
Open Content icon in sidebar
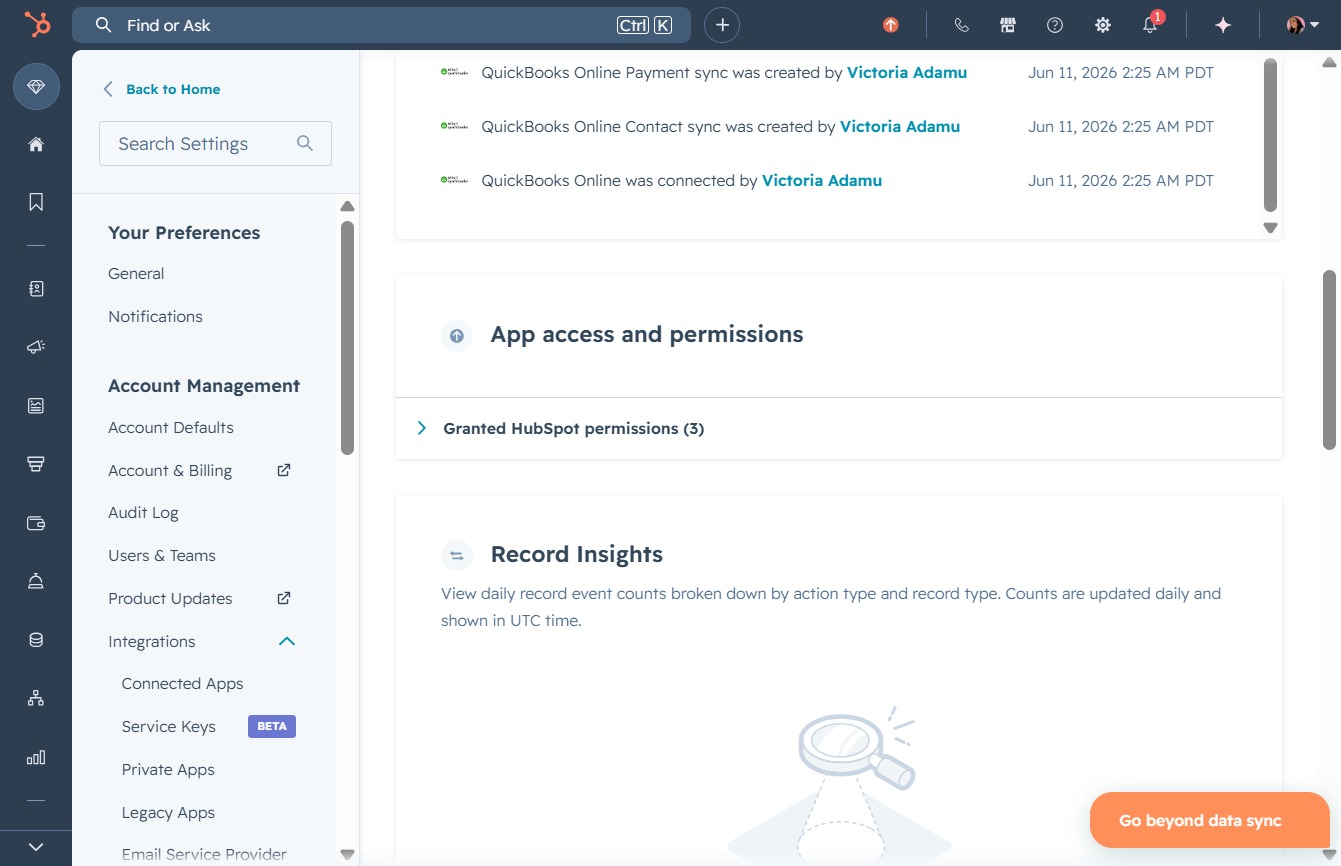[36, 405]
